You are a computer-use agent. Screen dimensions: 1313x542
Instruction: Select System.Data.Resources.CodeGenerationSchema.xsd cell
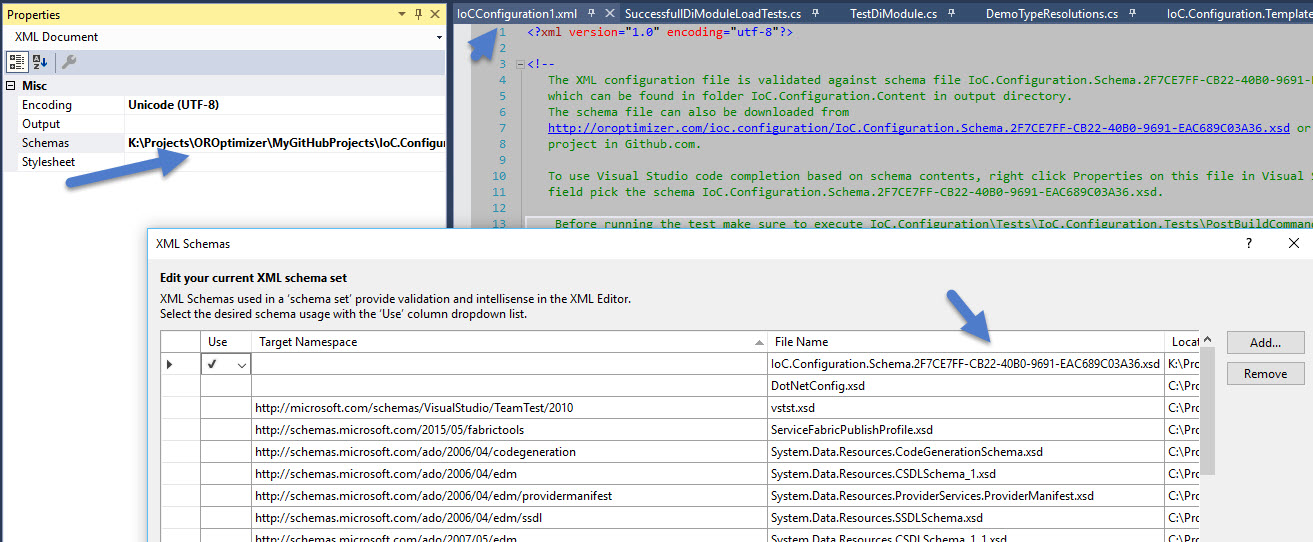click(966, 452)
